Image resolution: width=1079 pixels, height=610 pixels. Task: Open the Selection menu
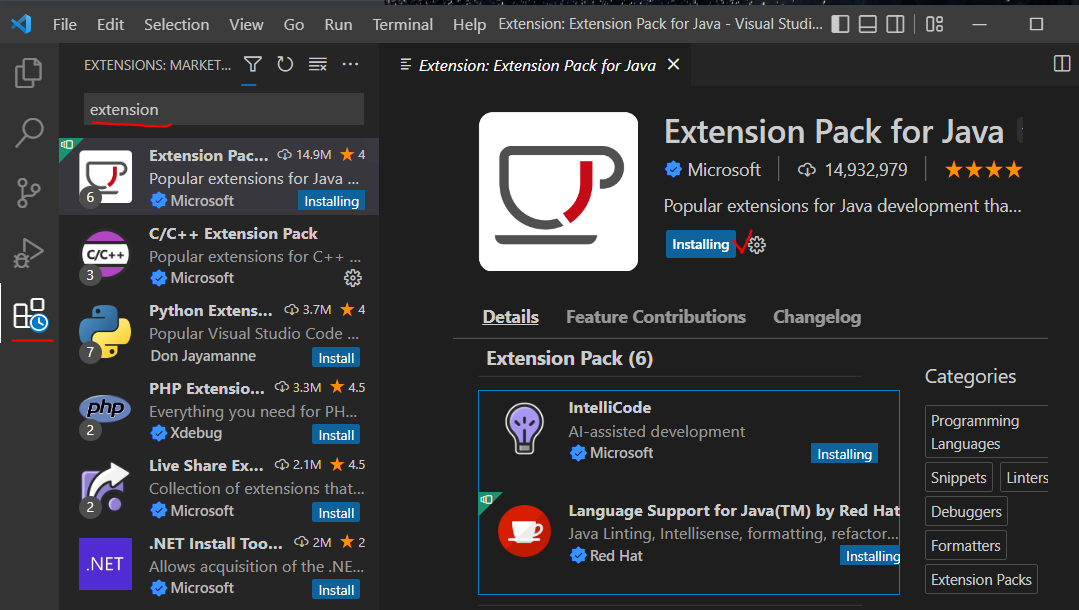[176, 24]
